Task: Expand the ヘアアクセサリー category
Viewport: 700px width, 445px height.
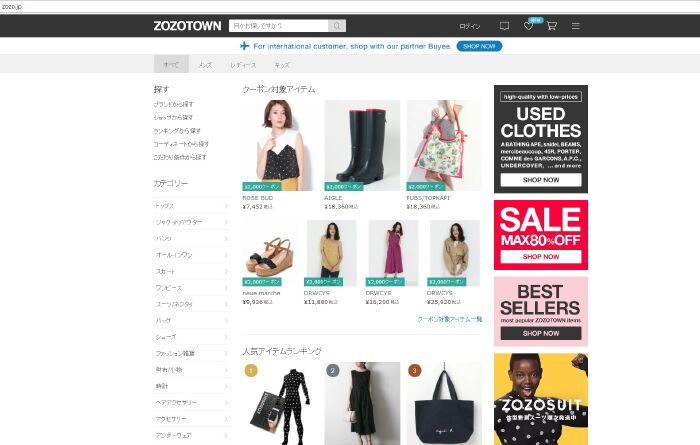Action: 192,402
